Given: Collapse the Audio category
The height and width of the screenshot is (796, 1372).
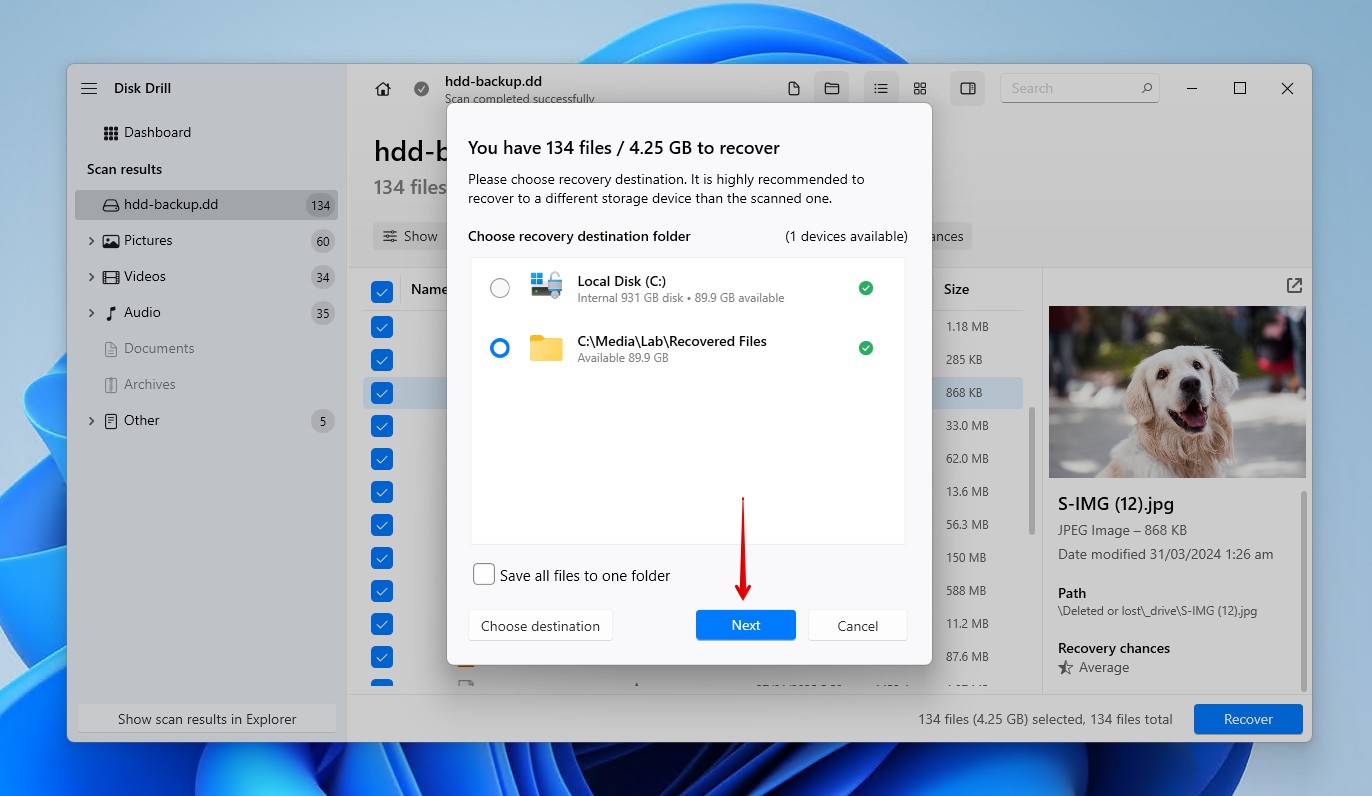Looking at the screenshot, I should (91, 312).
